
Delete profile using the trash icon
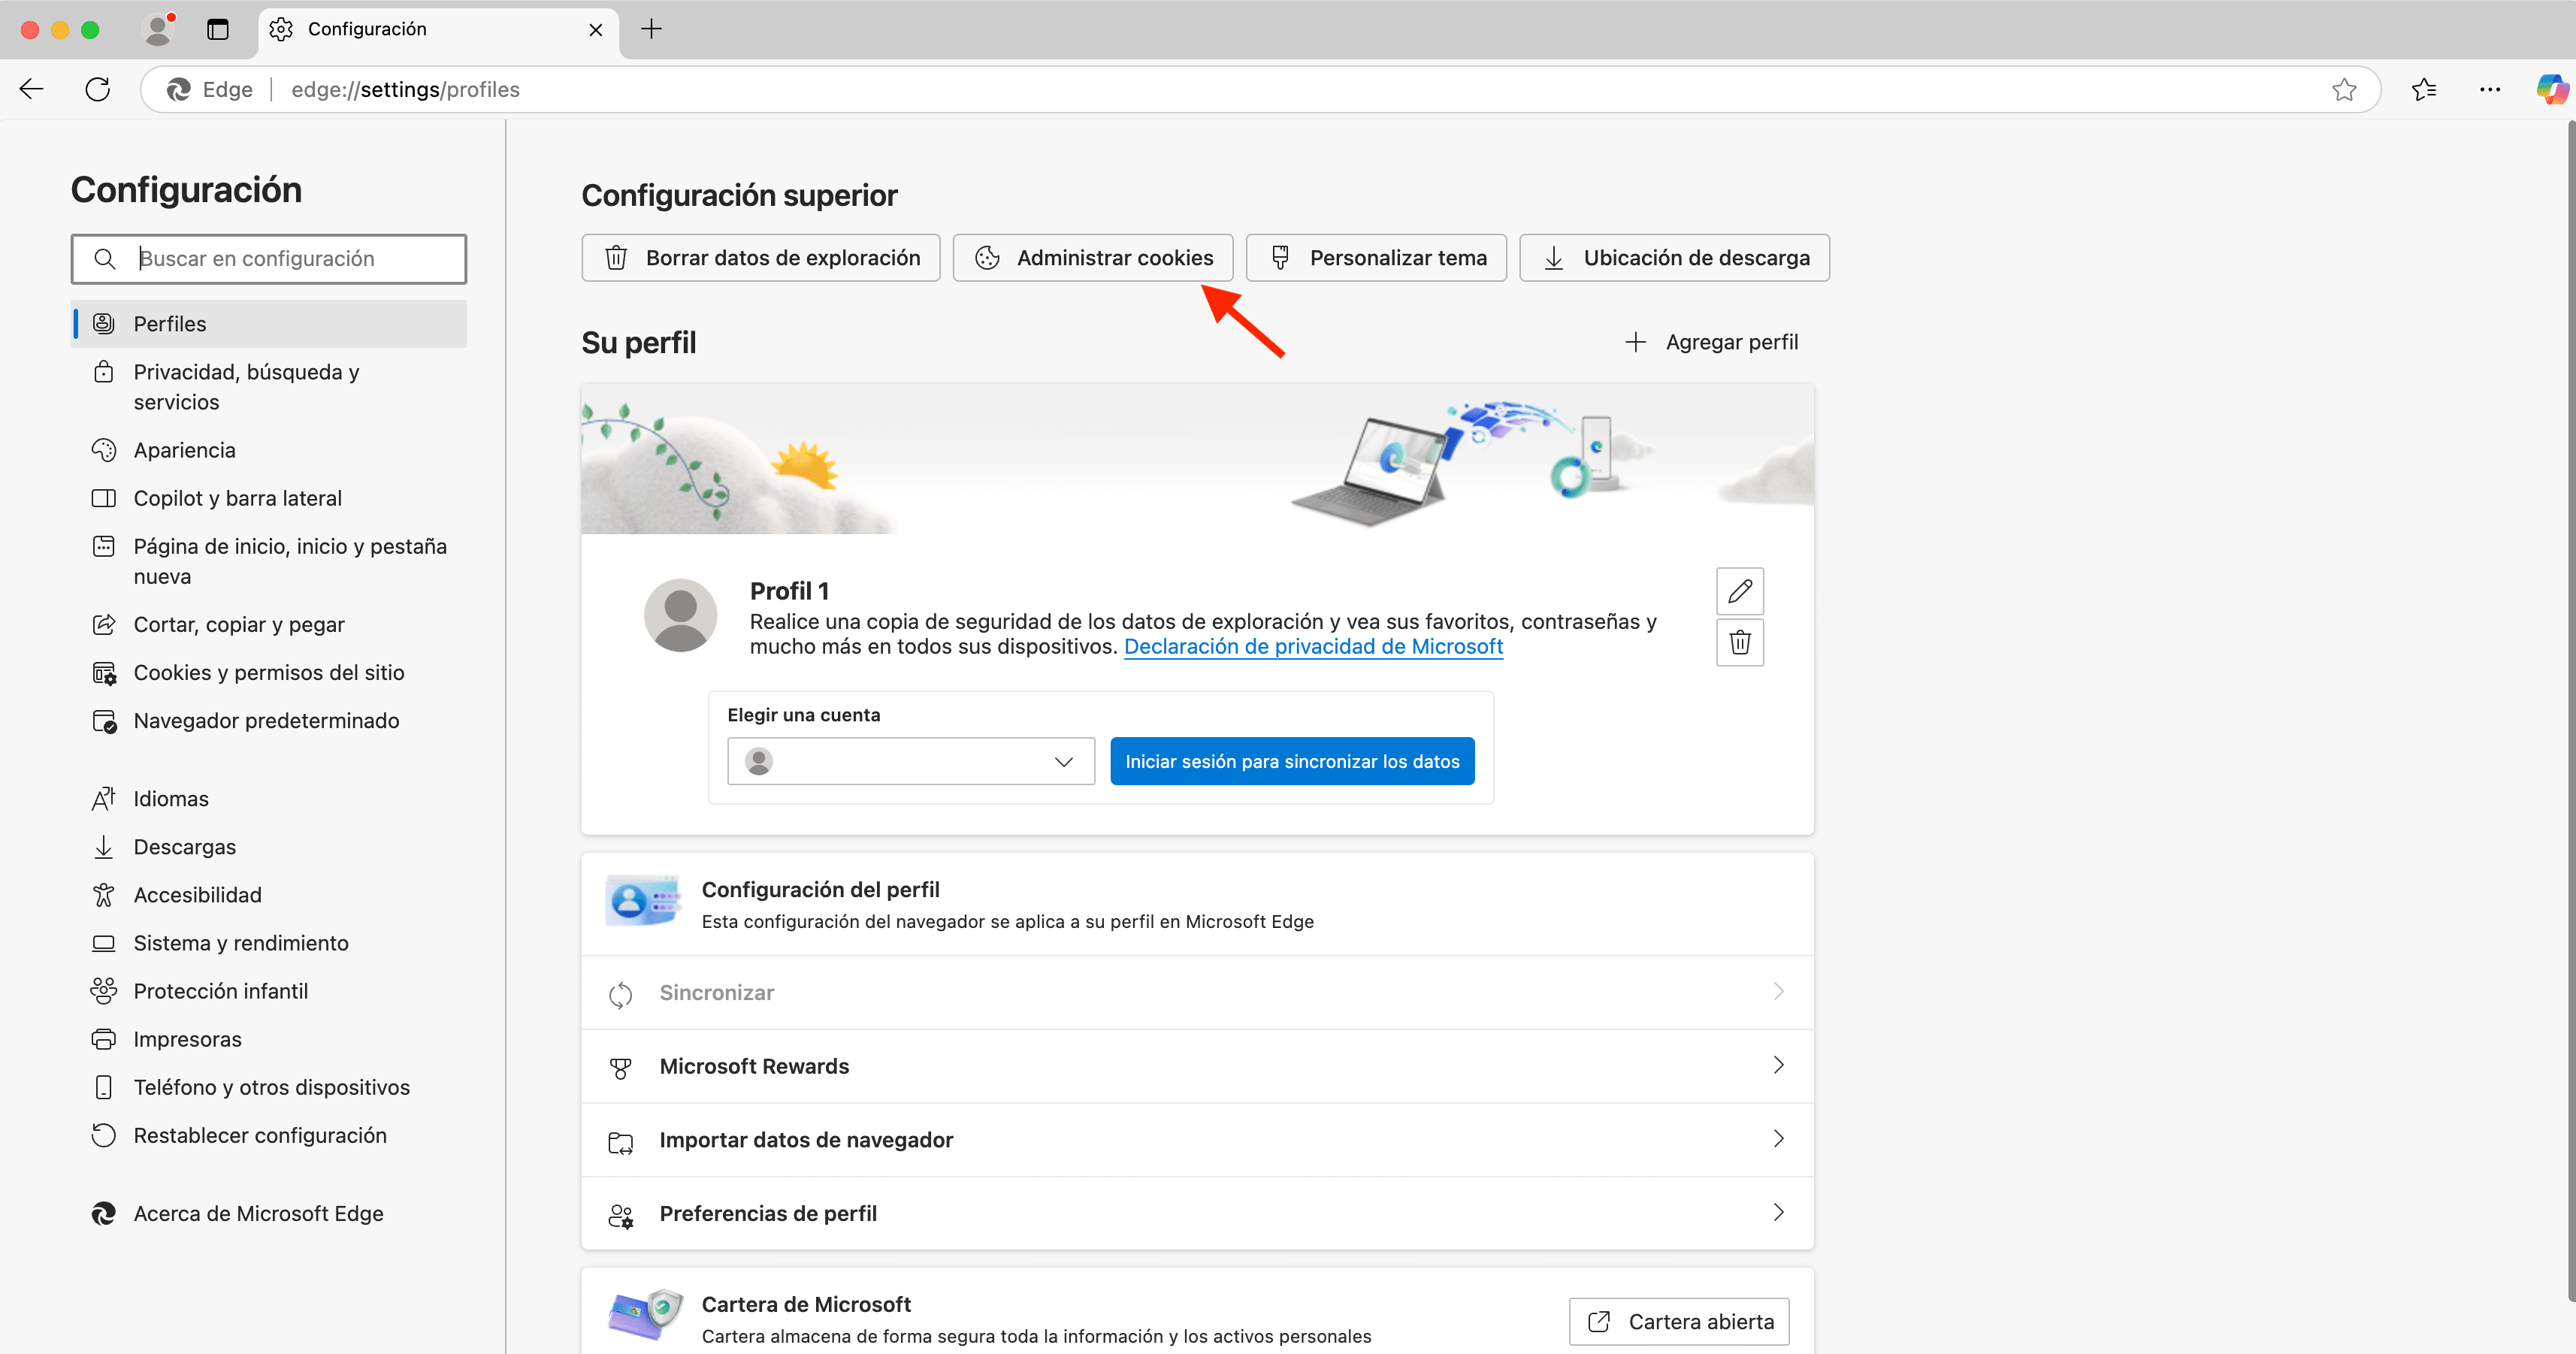(1740, 642)
